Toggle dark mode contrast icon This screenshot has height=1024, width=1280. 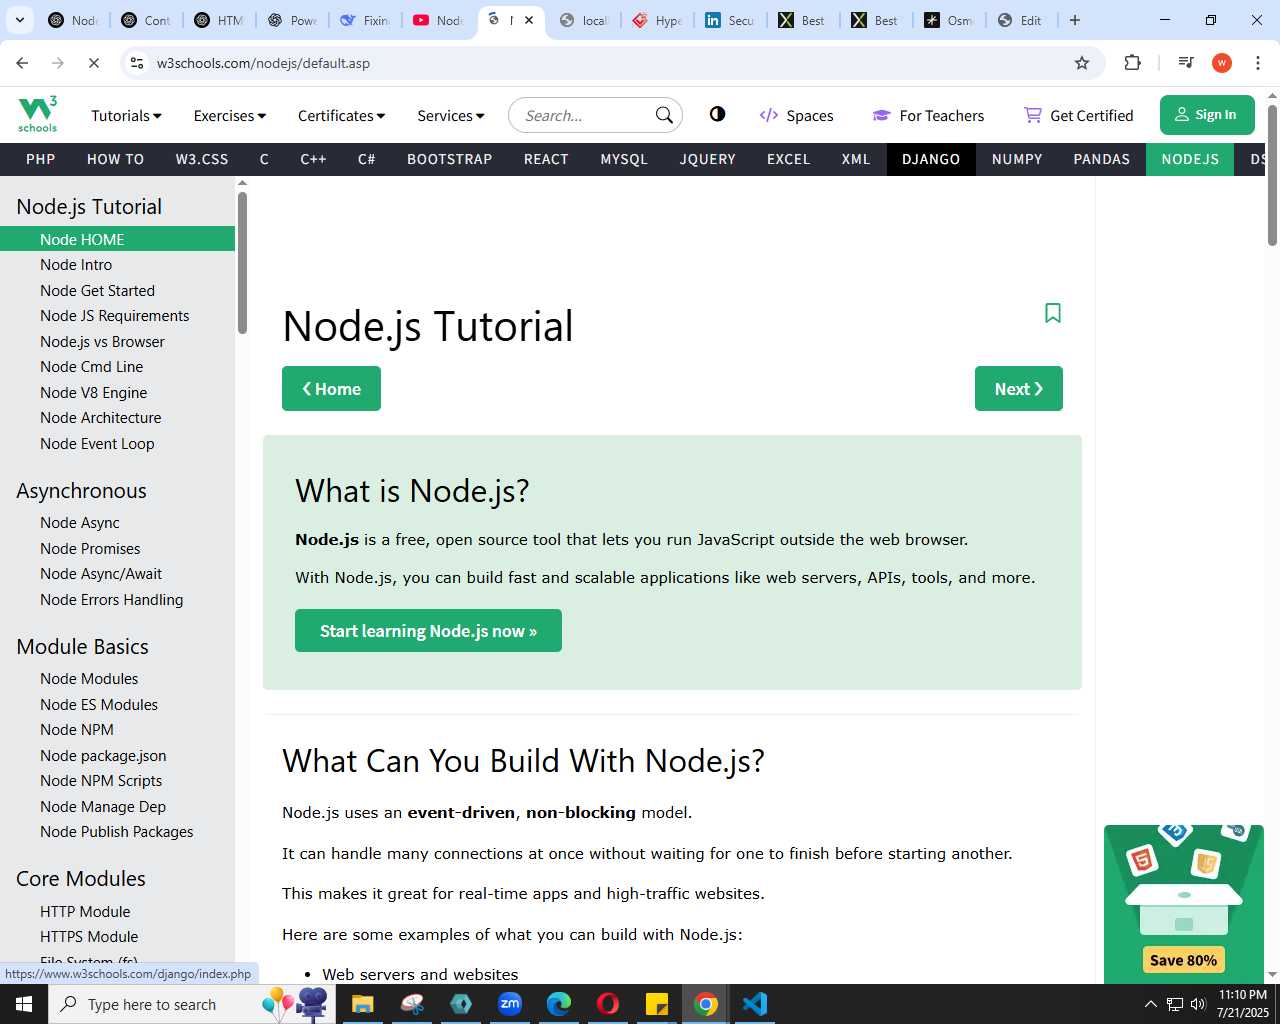pos(717,114)
